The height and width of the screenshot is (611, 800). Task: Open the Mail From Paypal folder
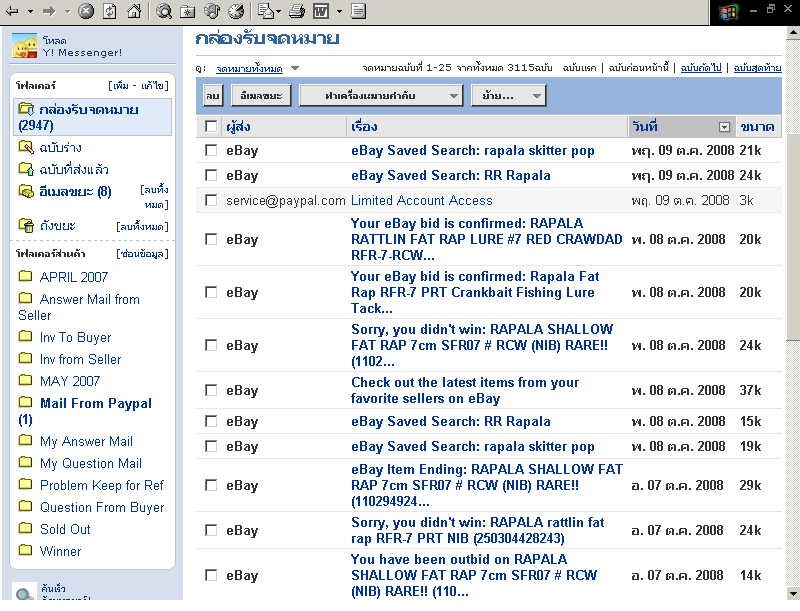[85, 411]
